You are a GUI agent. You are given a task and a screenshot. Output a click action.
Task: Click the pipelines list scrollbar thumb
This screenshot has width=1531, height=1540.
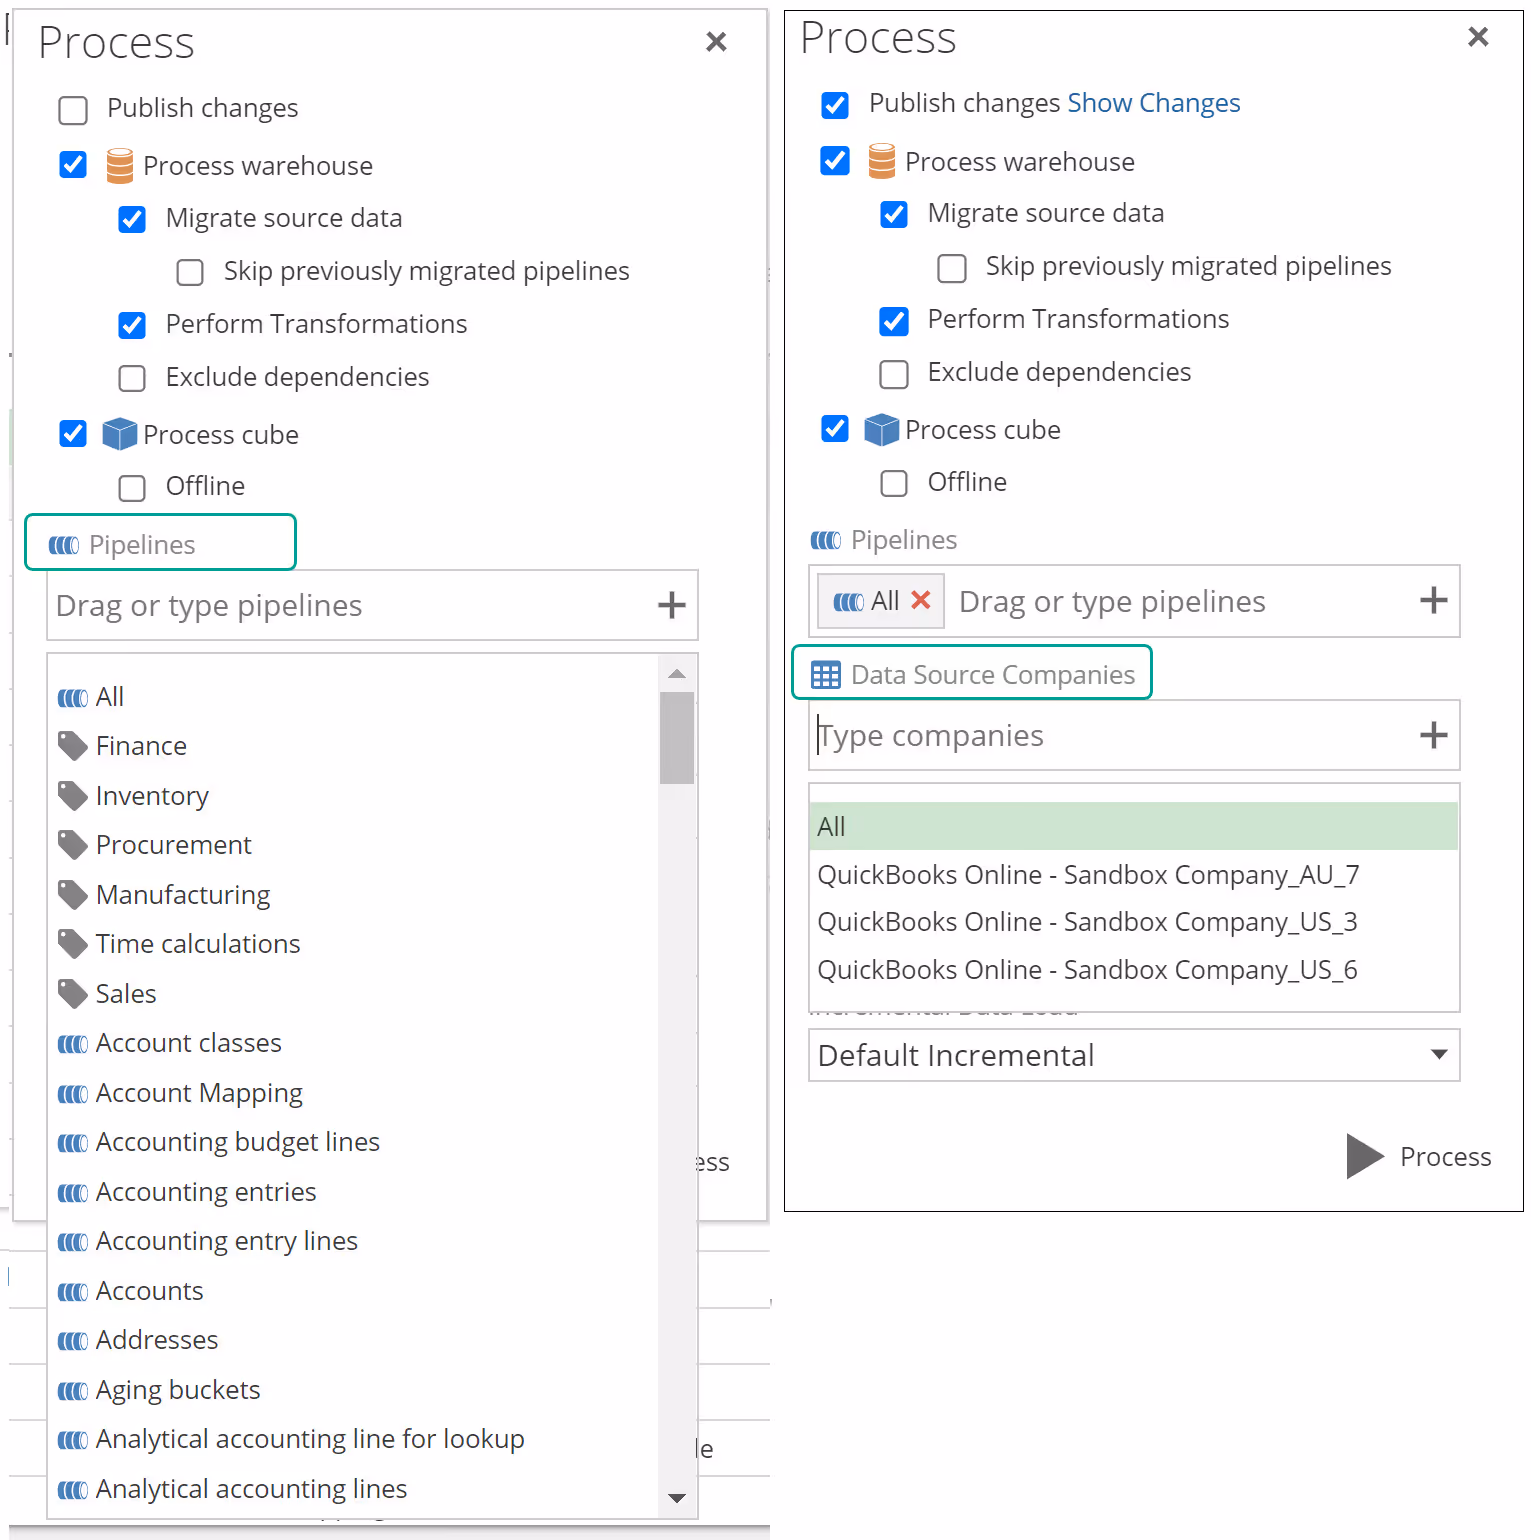677,737
